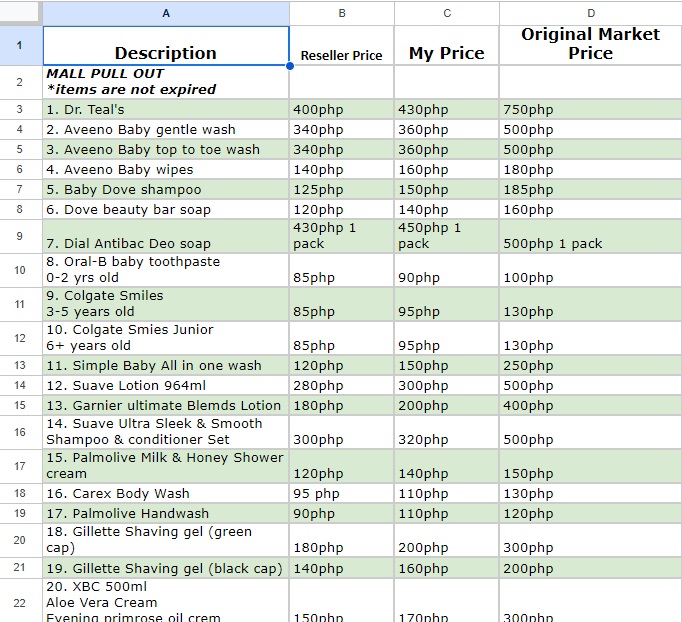Select column A header

pyautogui.click(x=166, y=13)
